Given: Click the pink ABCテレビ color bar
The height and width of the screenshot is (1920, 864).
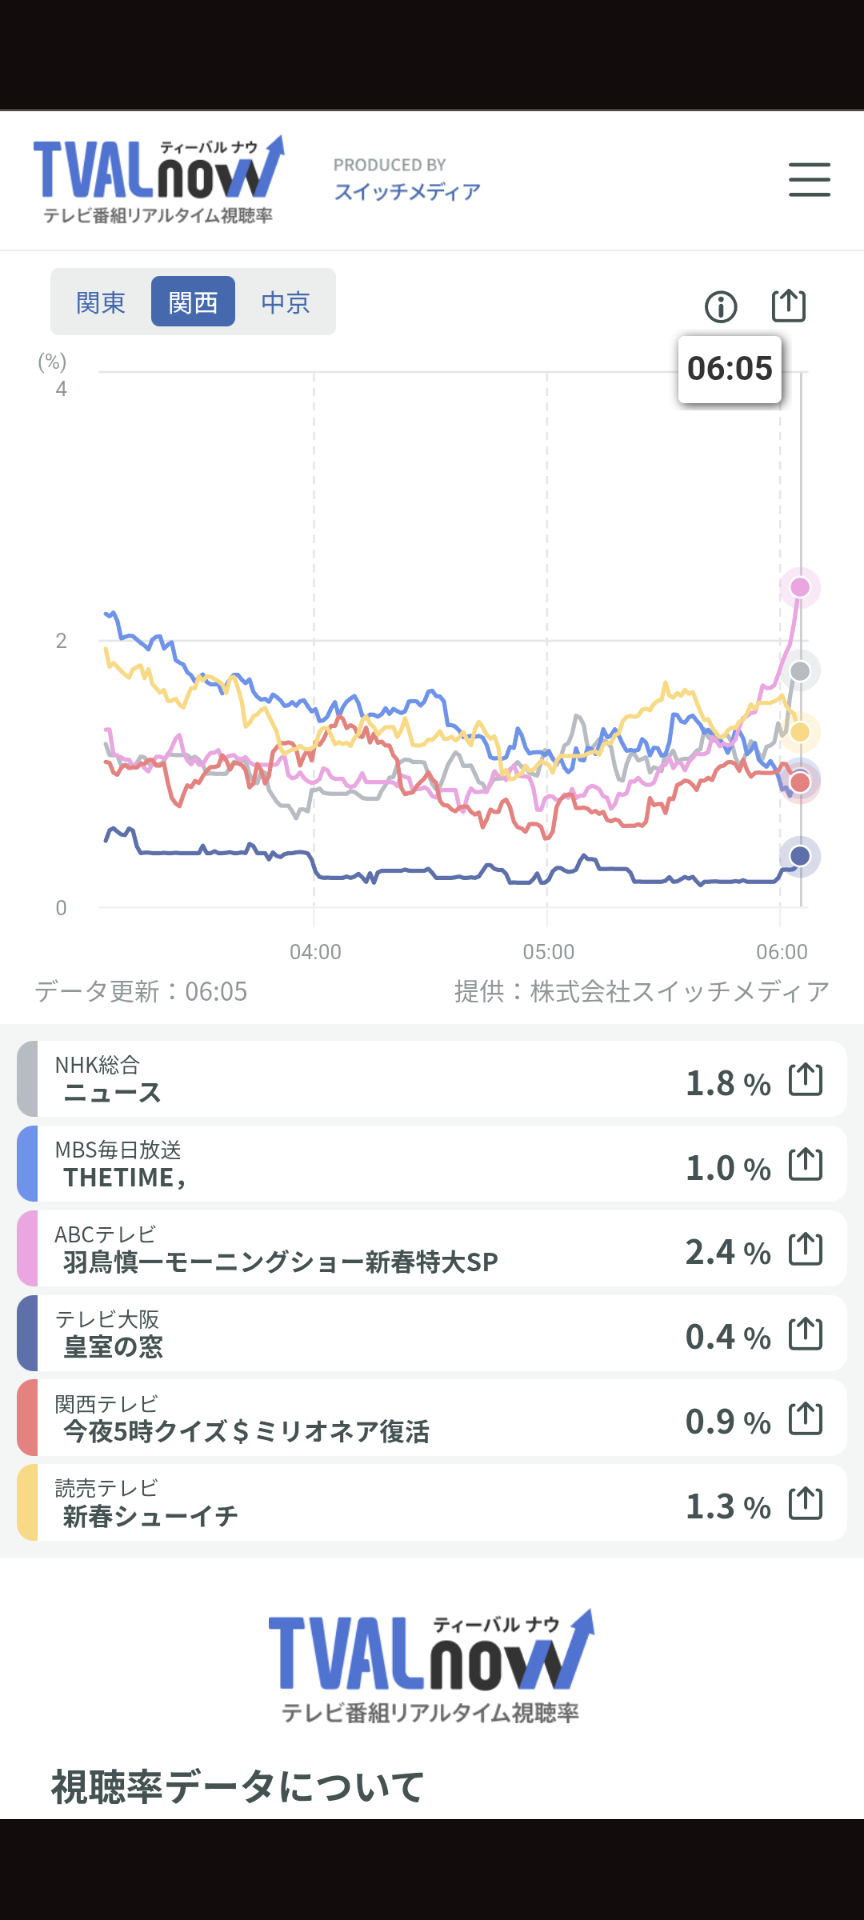Looking at the screenshot, I should point(28,1249).
